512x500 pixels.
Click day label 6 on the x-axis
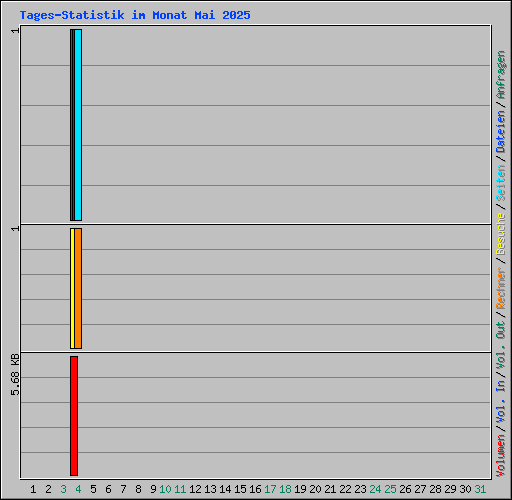click(108, 489)
